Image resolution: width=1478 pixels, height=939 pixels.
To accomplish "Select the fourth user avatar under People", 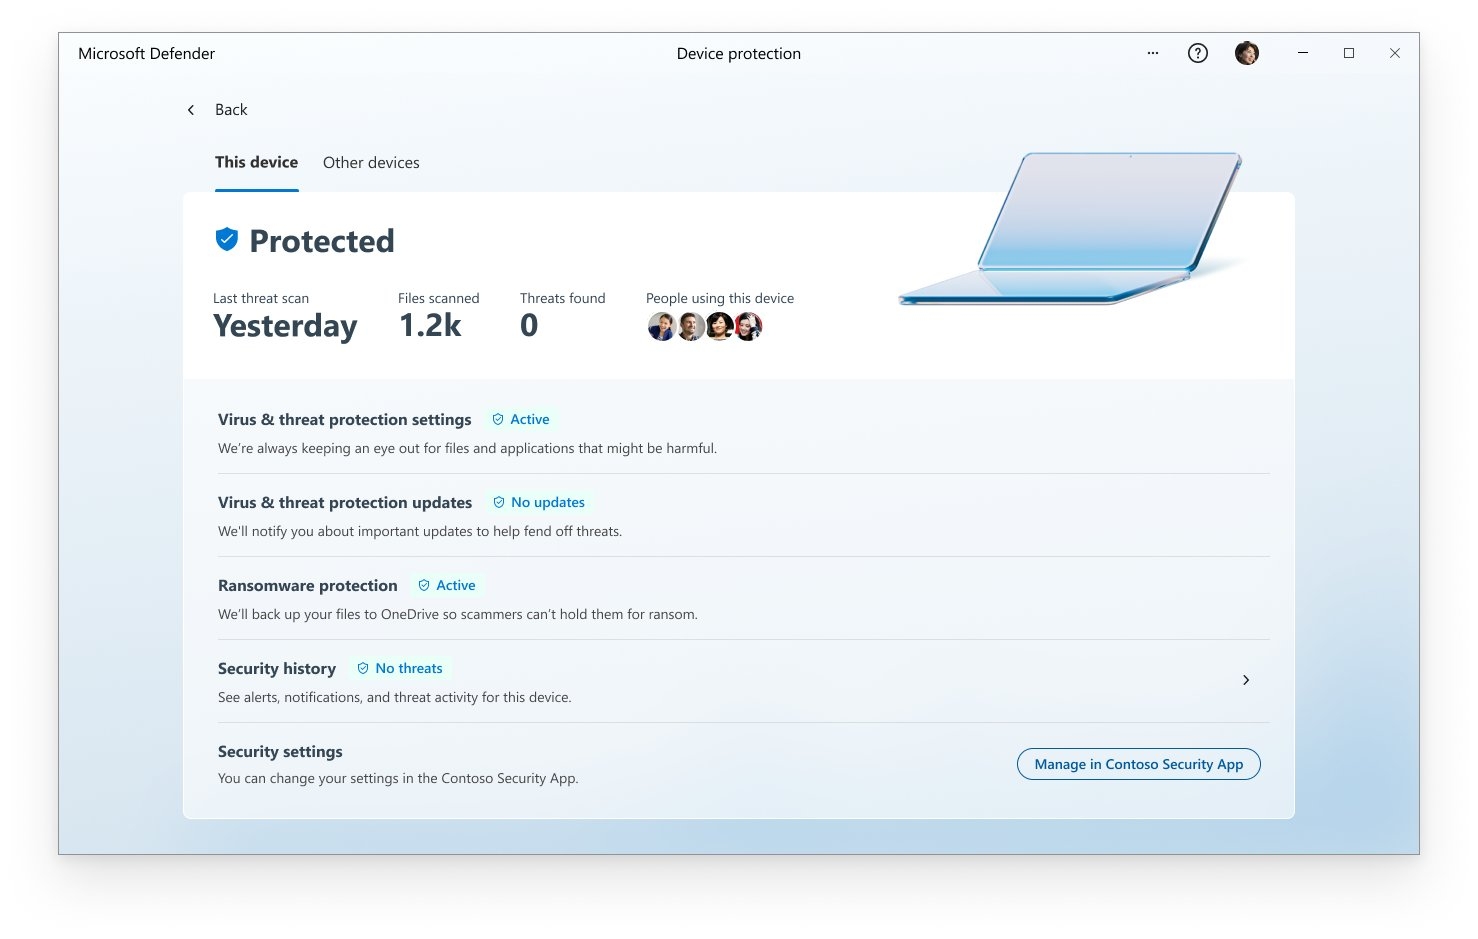I will pyautogui.click(x=749, y=327).
